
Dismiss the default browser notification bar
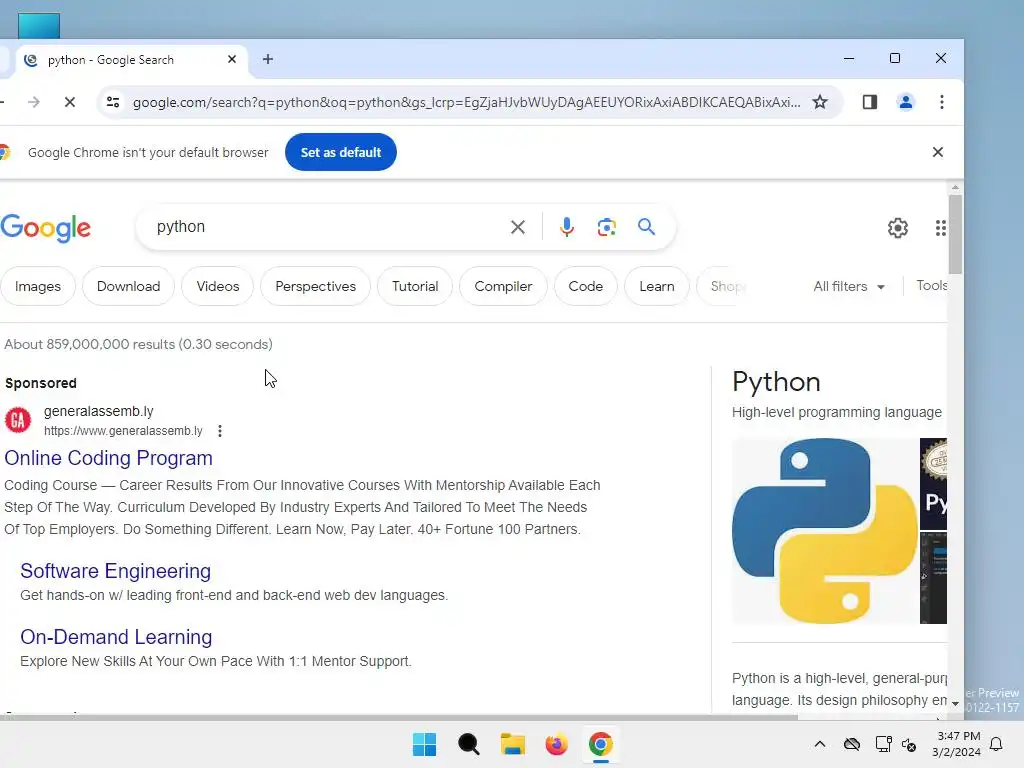pos(937,152)
